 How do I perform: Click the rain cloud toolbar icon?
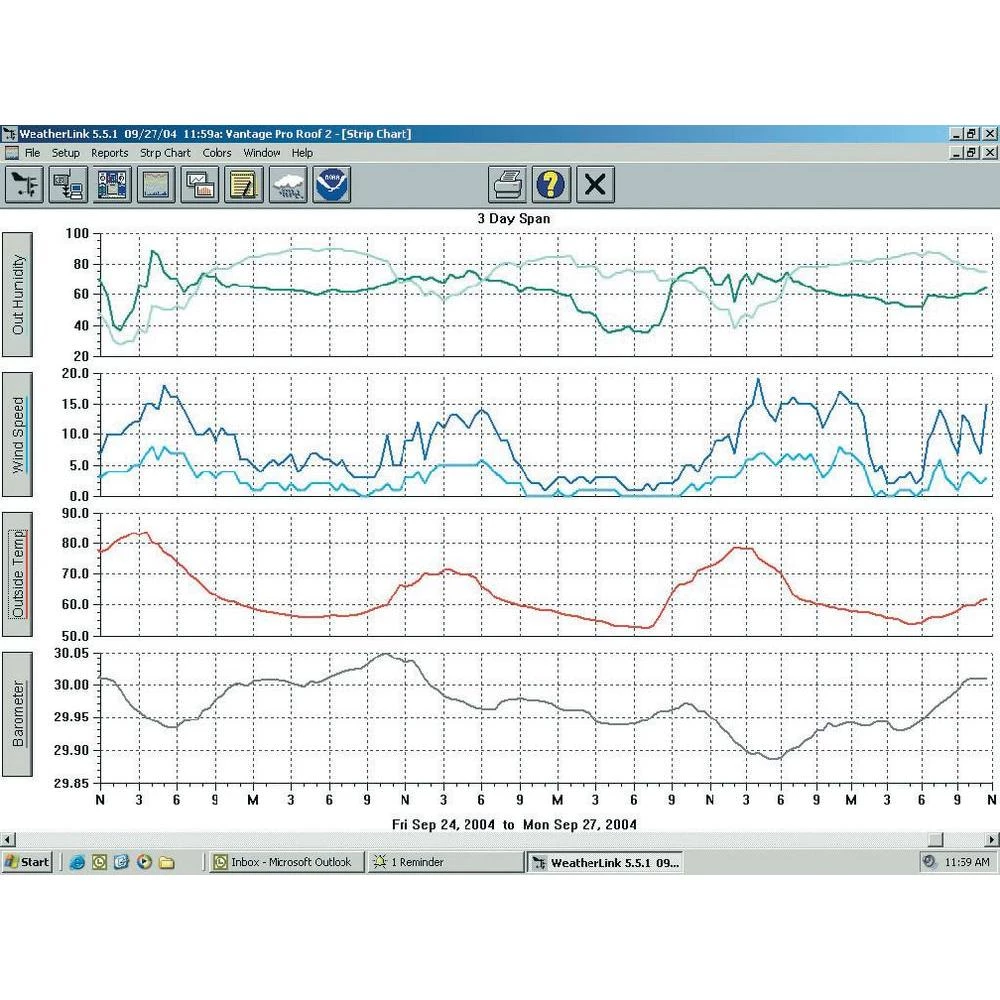tap(288, 184)
